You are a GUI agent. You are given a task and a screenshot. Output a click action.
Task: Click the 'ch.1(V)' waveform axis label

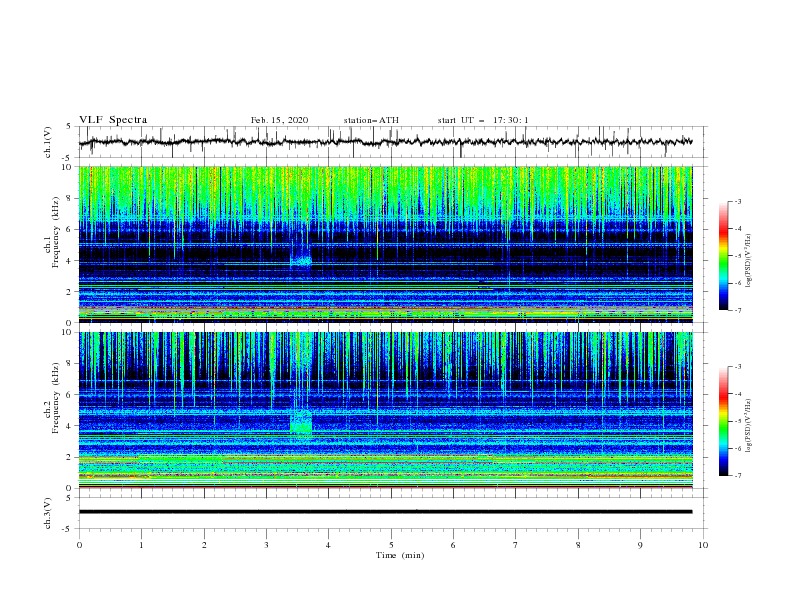48,142
